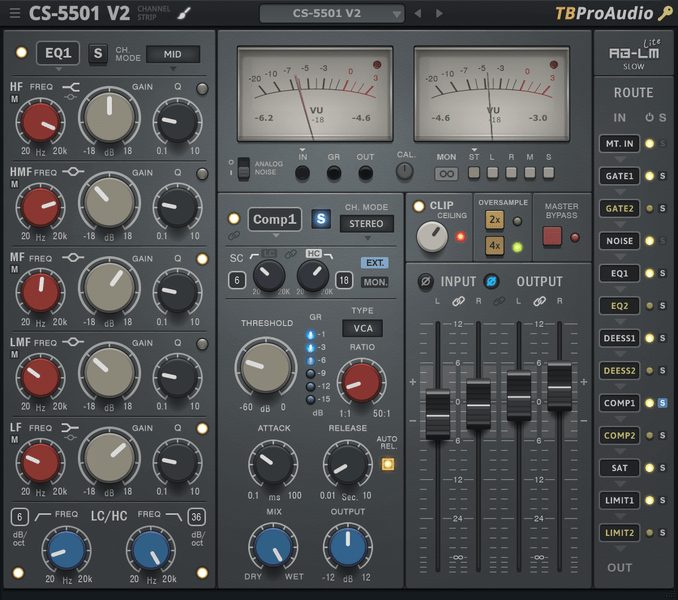Screen dimensions: 678x600
Task: Select the LMF bell filter shape icon
Action: (x=73, y=342)
